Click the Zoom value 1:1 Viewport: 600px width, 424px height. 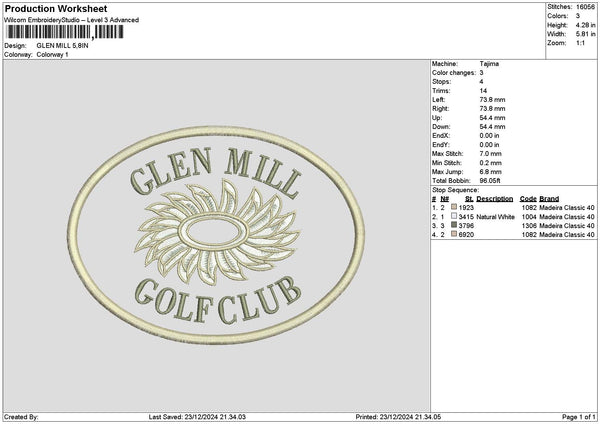(580, 43)
